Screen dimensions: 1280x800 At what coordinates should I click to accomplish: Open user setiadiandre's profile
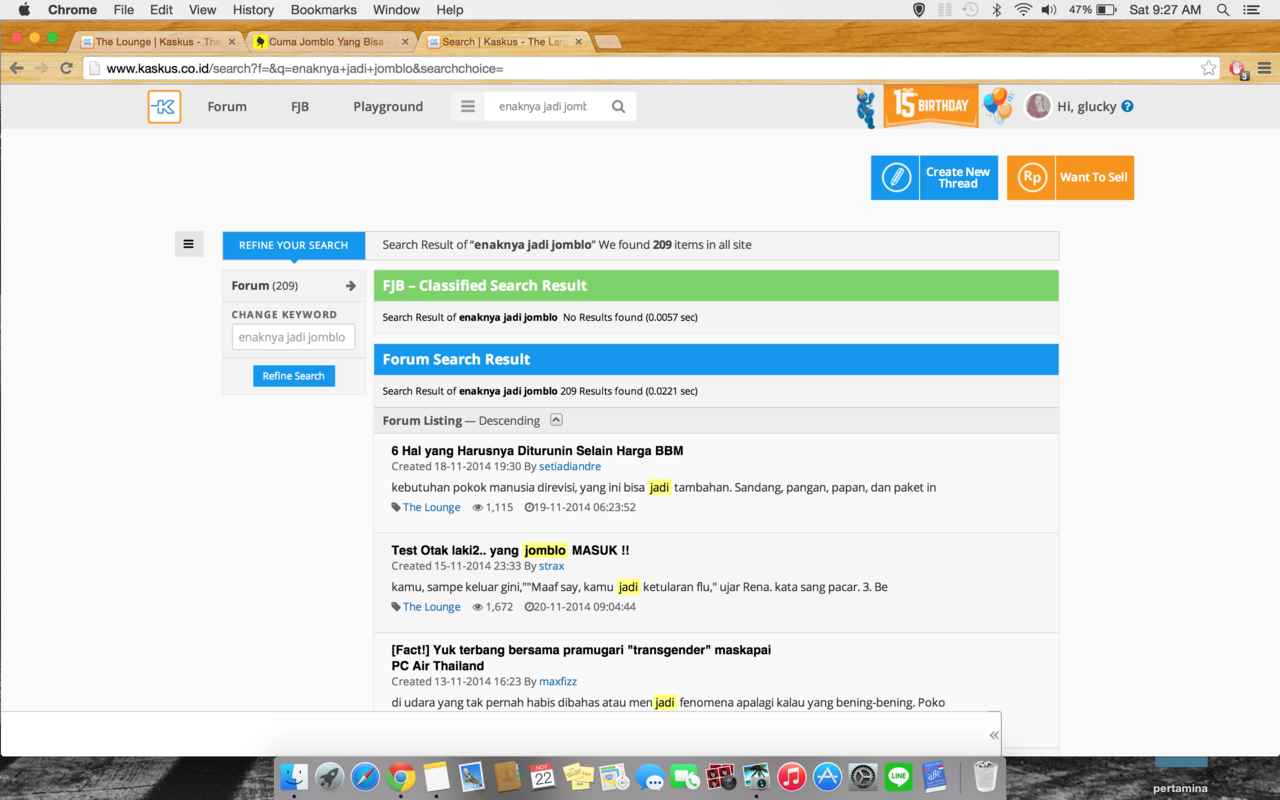(570, 467)
